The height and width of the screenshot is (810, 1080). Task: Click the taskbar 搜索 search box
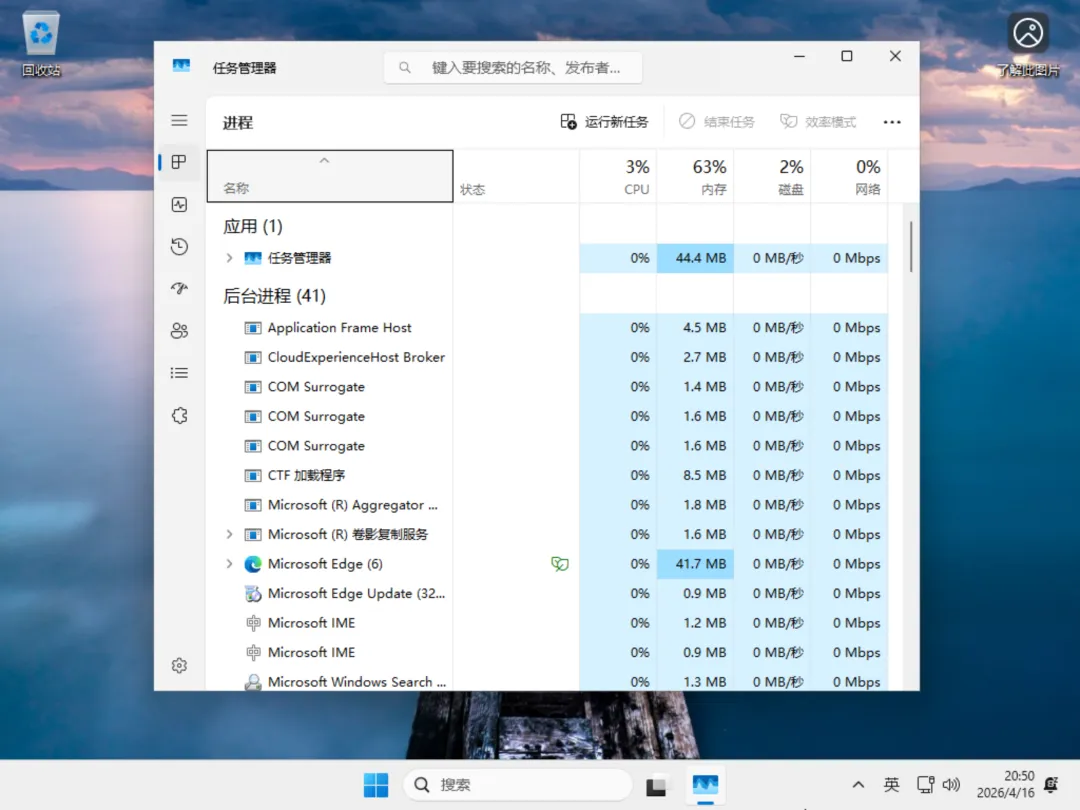pyautogui.click(x=517, y=785)
